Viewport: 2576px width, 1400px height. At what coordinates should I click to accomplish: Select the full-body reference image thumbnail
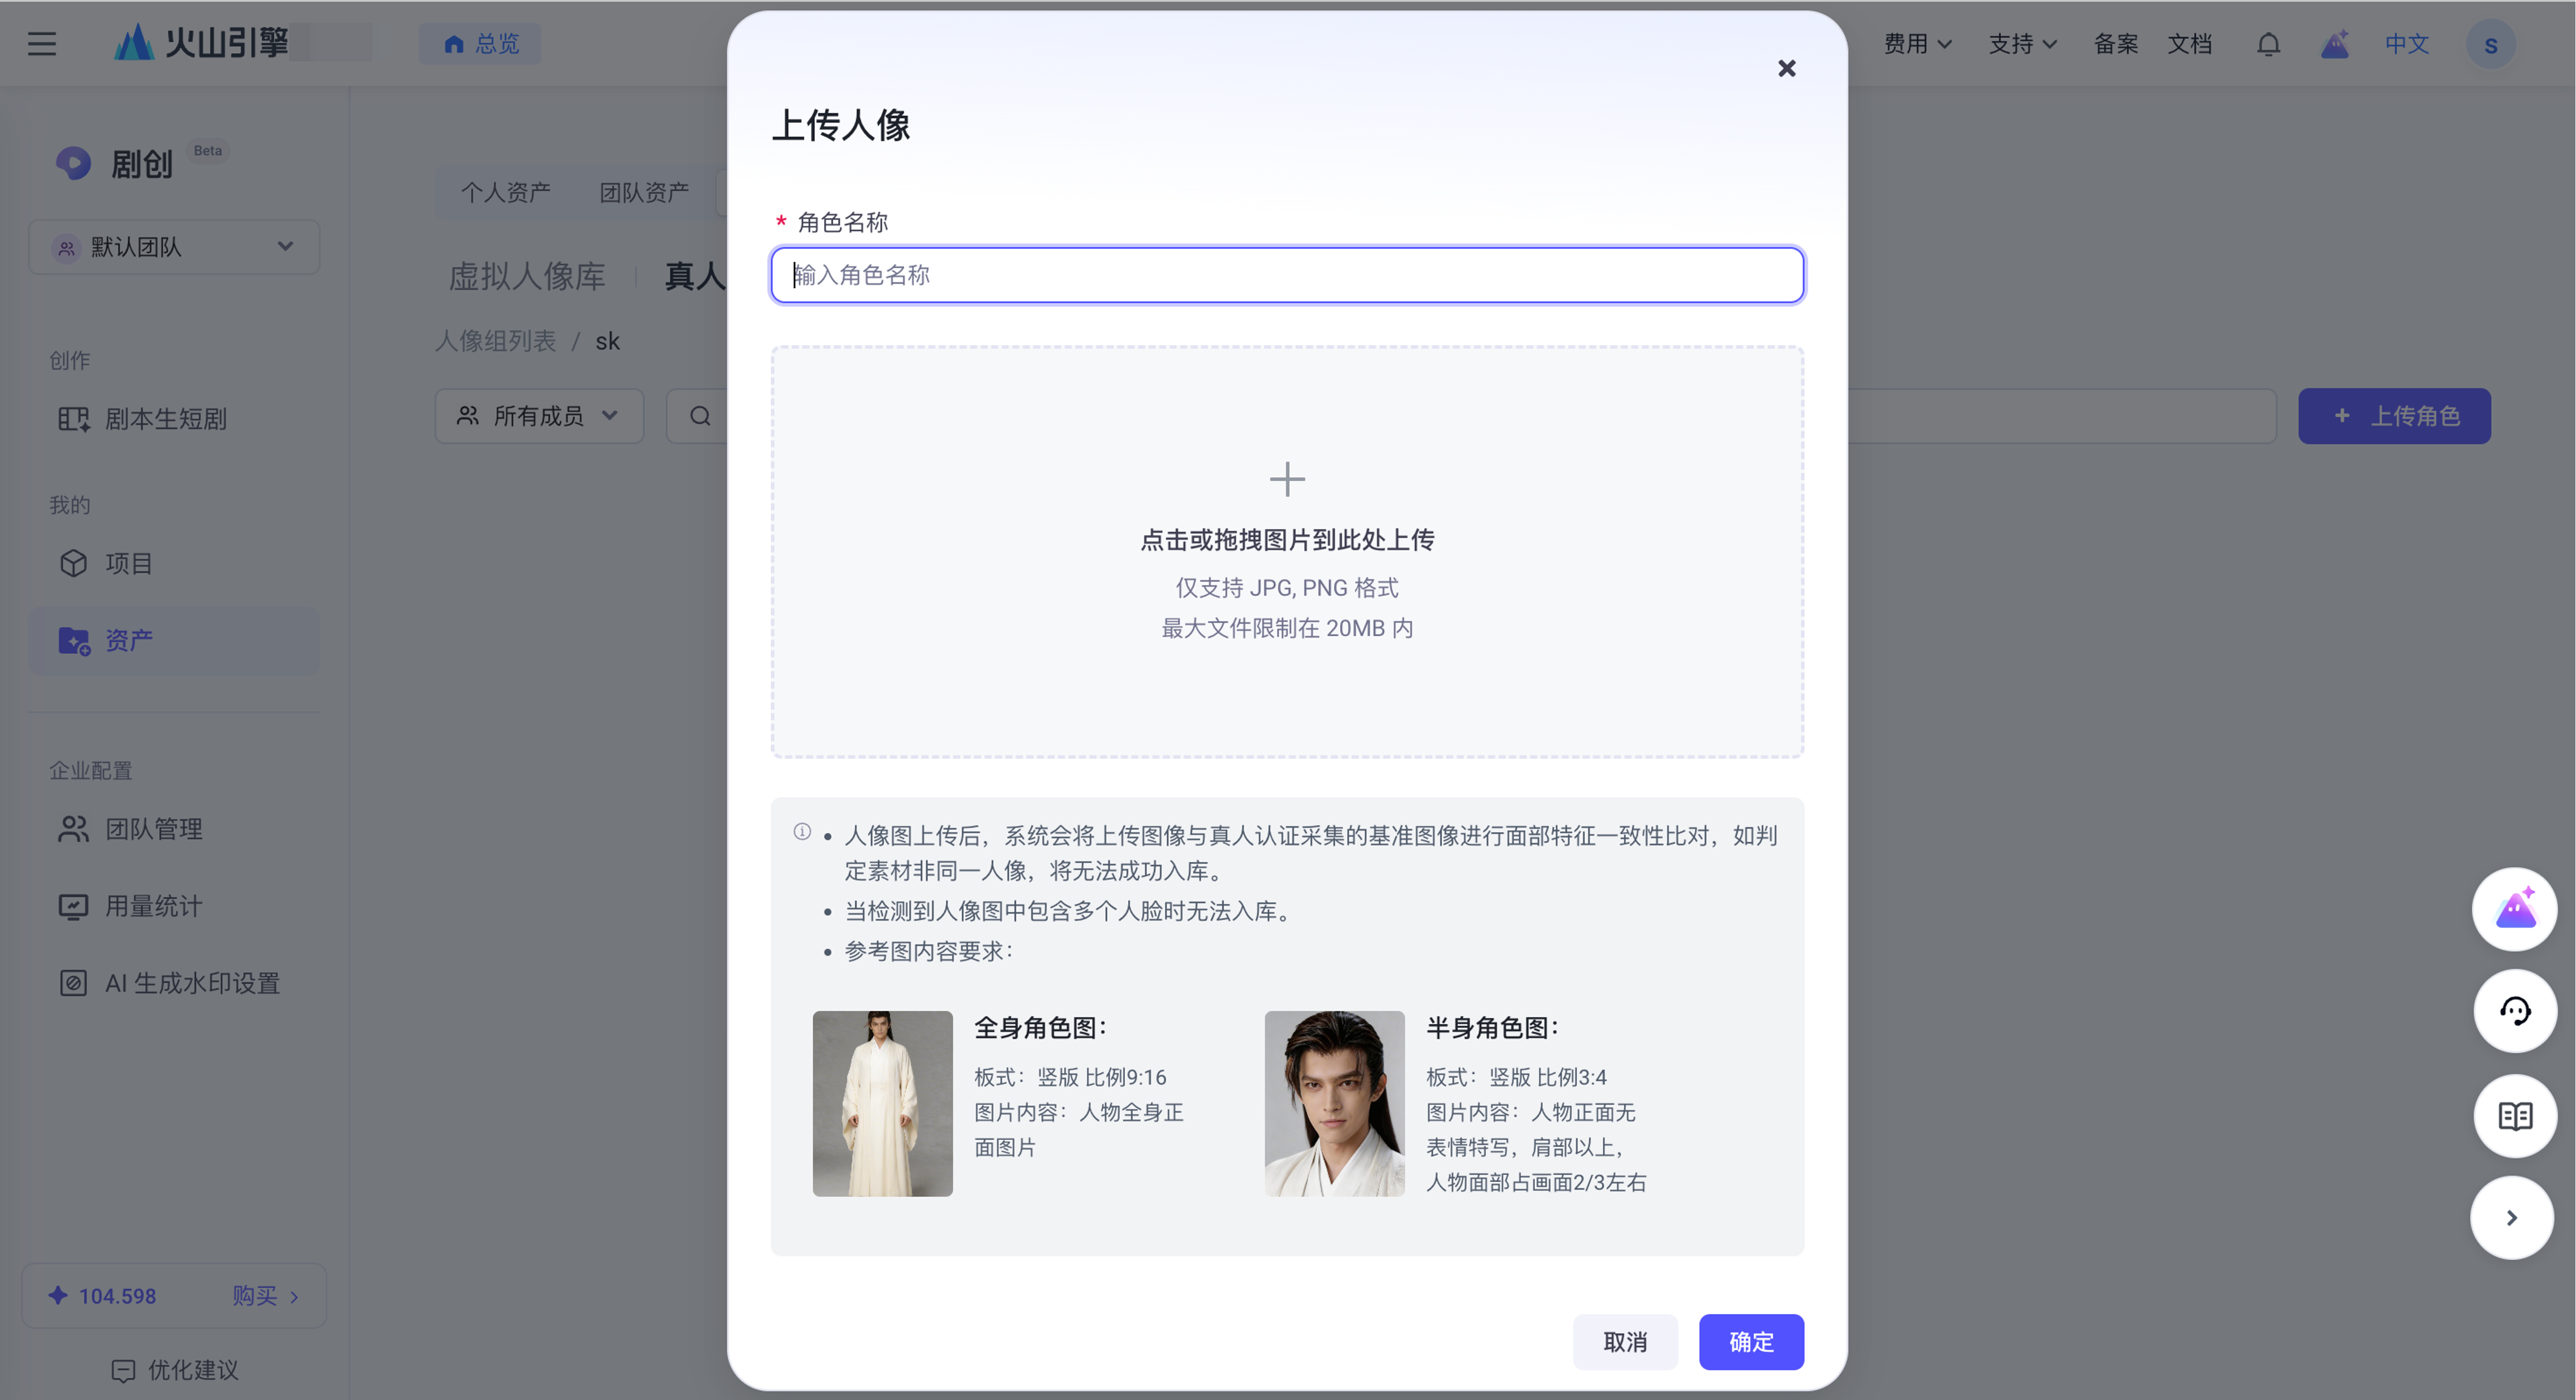tap(882, 1103)
